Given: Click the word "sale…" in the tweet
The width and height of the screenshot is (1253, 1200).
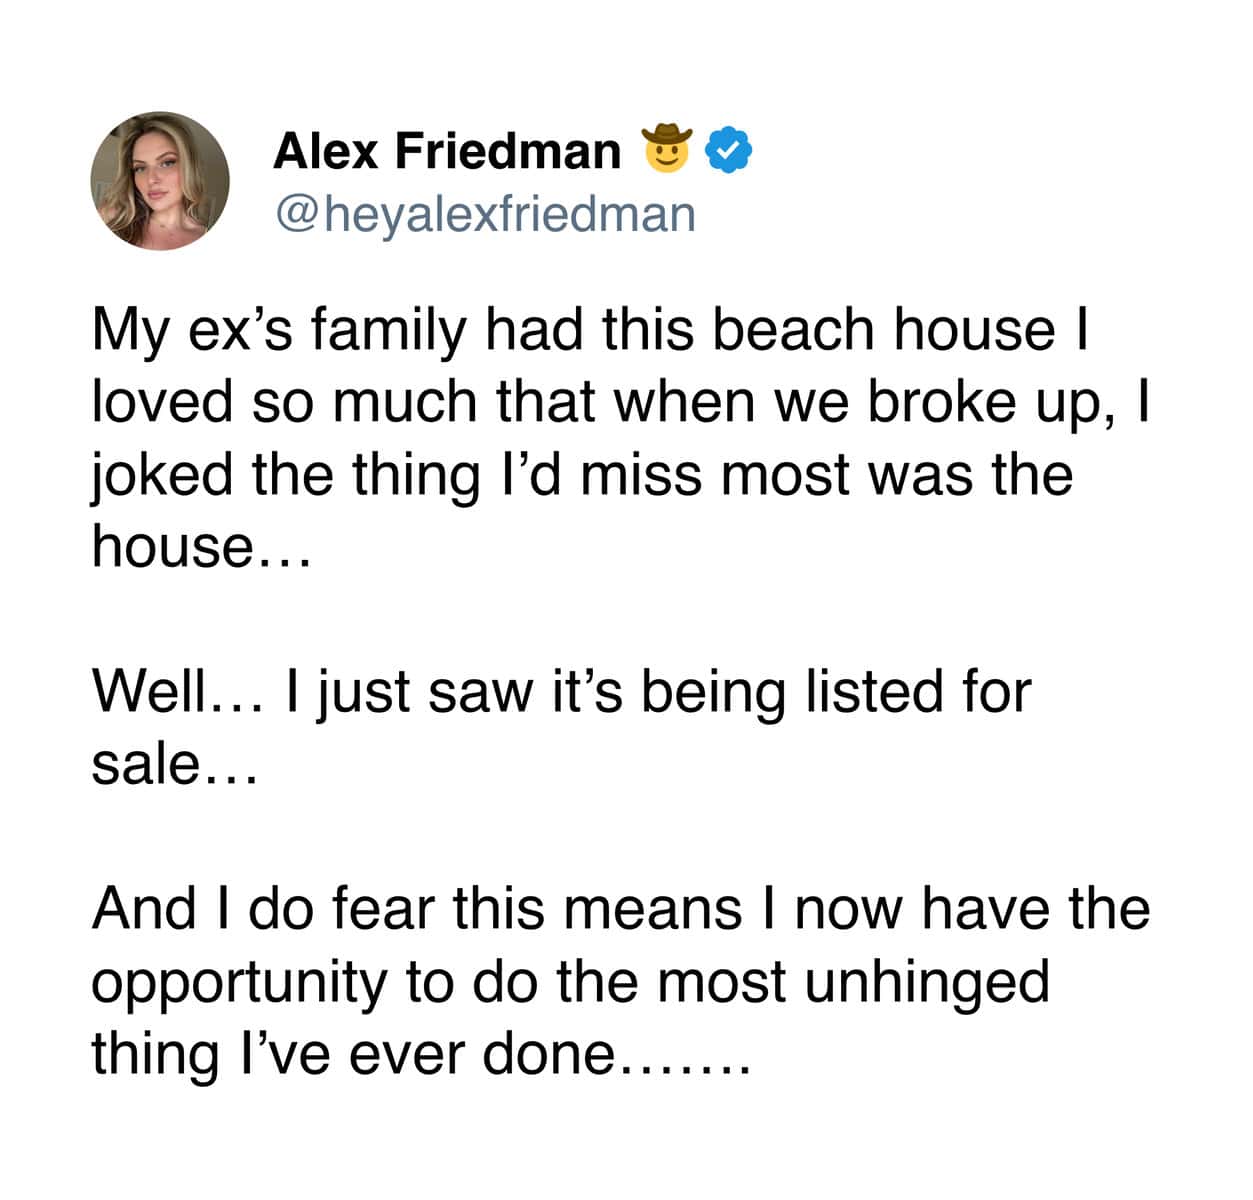Looking at the screenshot, I should 174,764.
